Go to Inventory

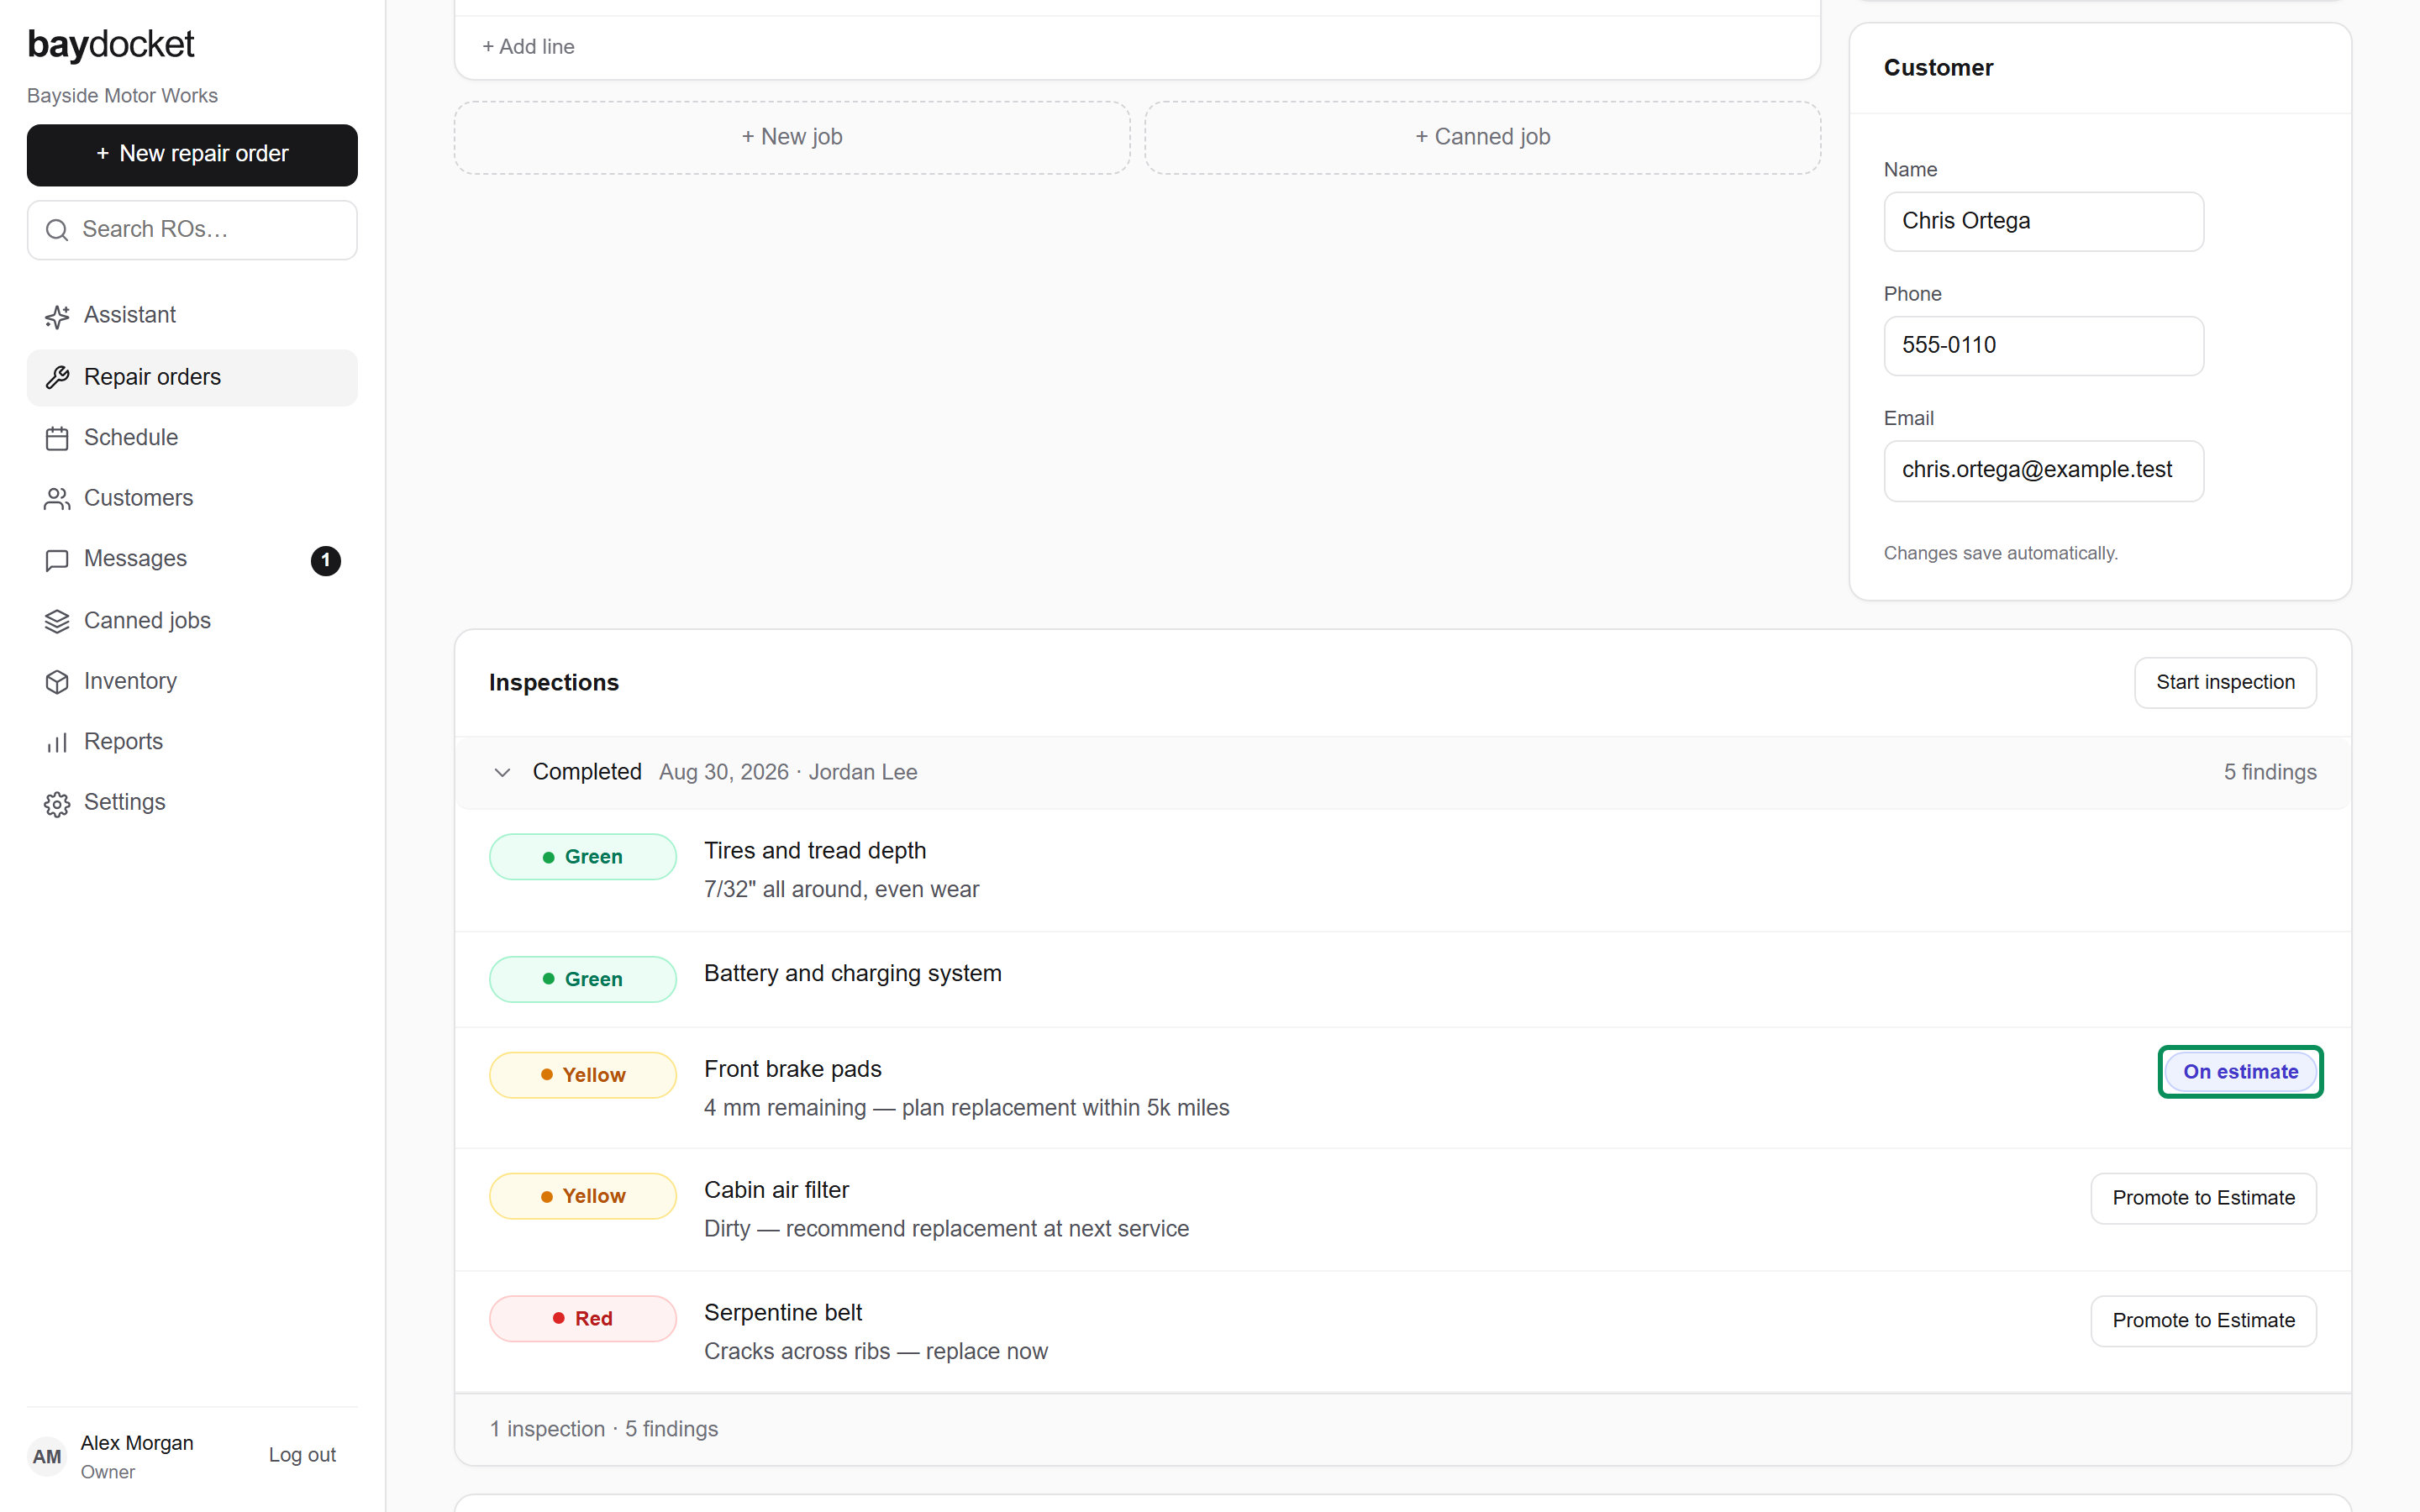(x=192, y=682)
